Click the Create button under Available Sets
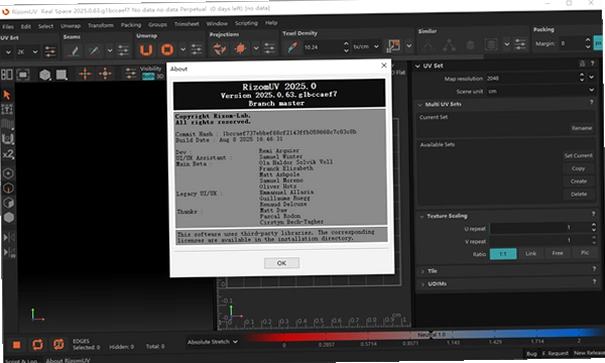 [578, 181]
